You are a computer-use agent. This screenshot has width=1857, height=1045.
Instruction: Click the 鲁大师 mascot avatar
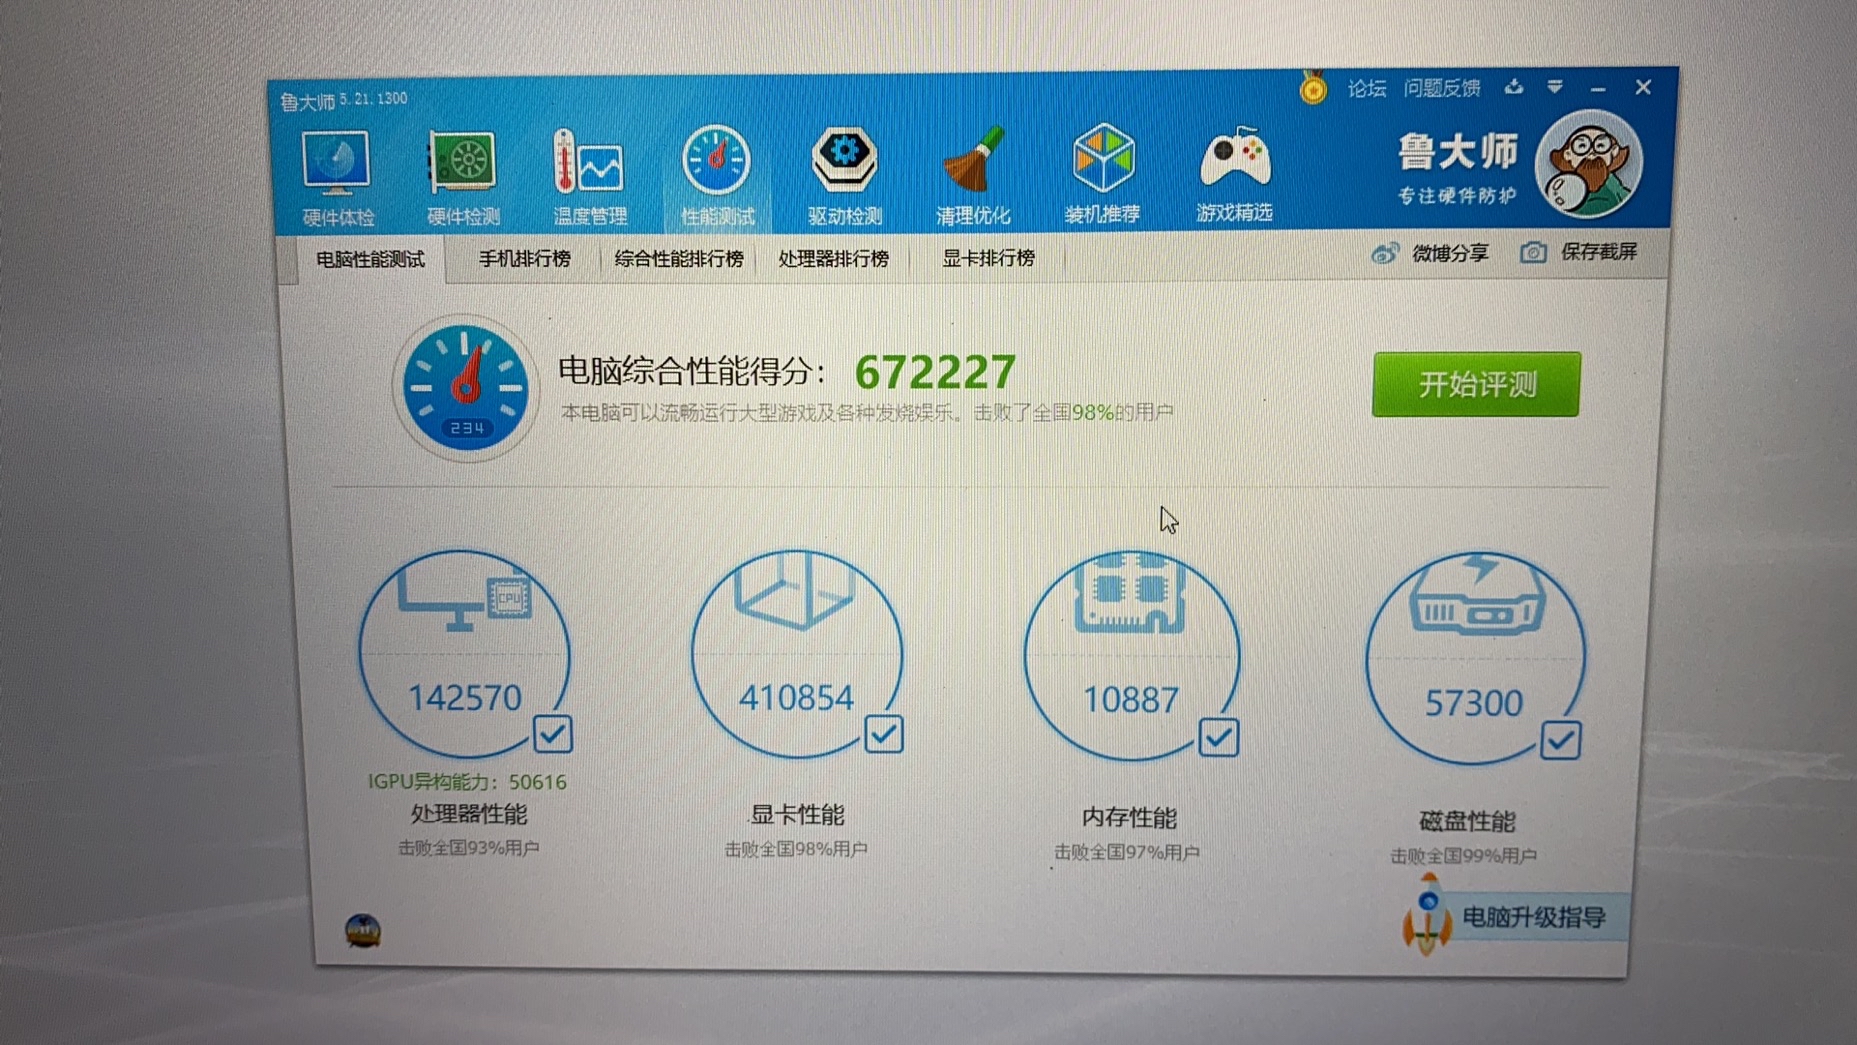click(1588, 164)
